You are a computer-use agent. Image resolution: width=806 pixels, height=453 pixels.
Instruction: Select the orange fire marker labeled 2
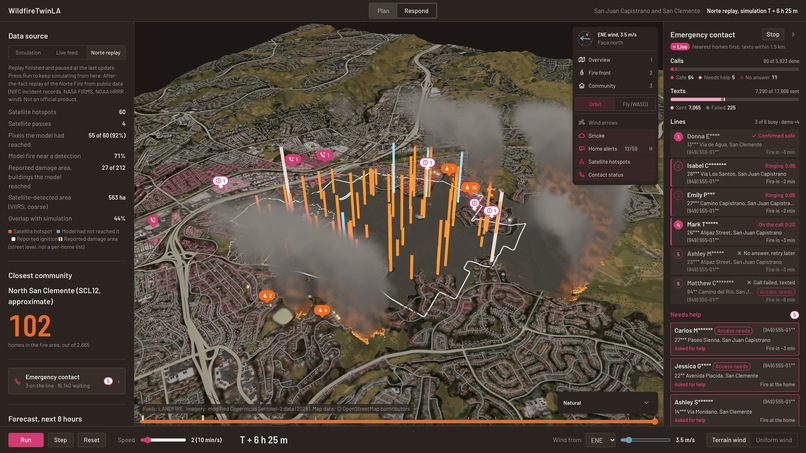(x=267, y=296)
